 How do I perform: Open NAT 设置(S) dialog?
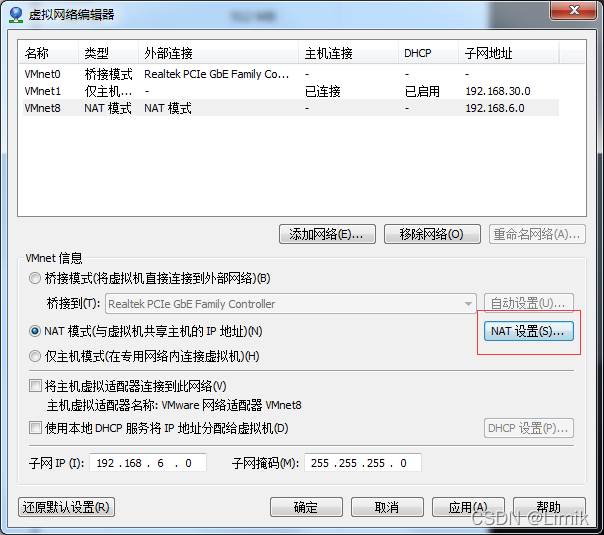coord(528,331)
